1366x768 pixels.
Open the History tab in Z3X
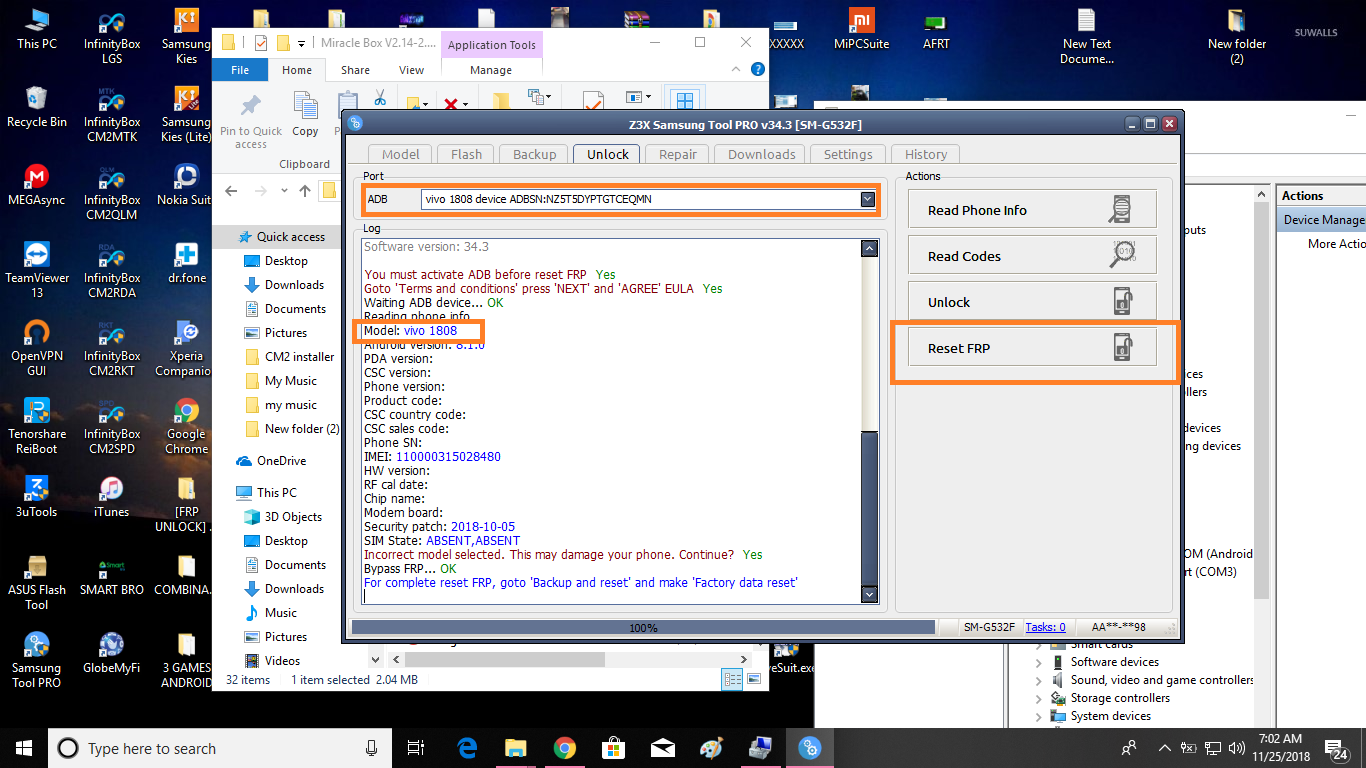pos(926,154)
